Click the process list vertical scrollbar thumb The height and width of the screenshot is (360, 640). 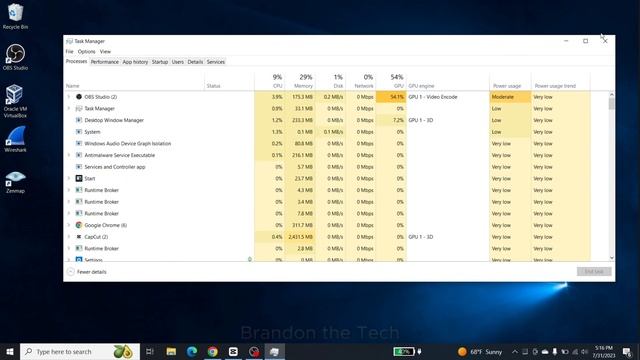[x=611, y=104]
